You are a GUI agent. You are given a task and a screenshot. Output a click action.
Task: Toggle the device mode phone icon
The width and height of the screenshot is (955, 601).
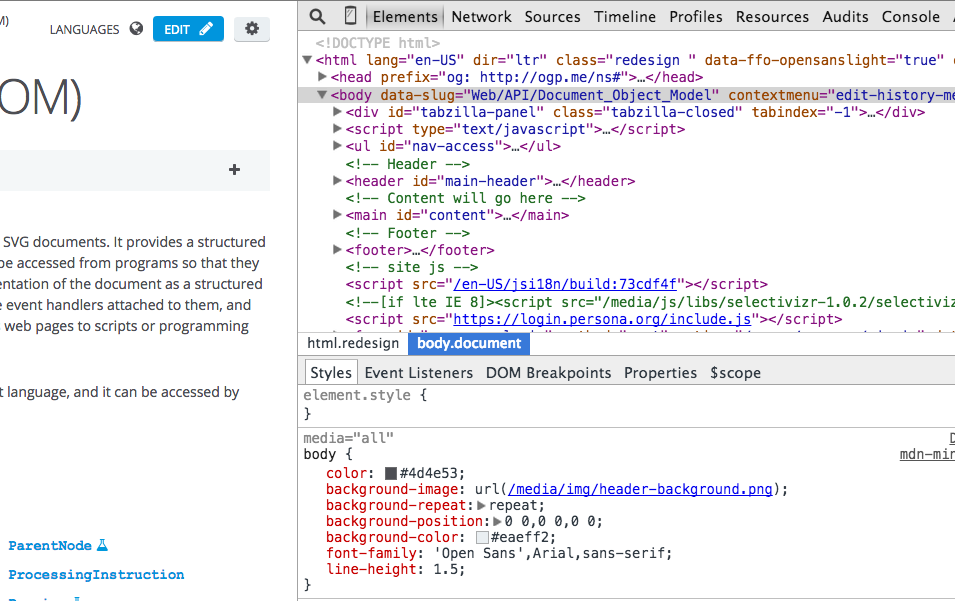(x=350, y=16)
